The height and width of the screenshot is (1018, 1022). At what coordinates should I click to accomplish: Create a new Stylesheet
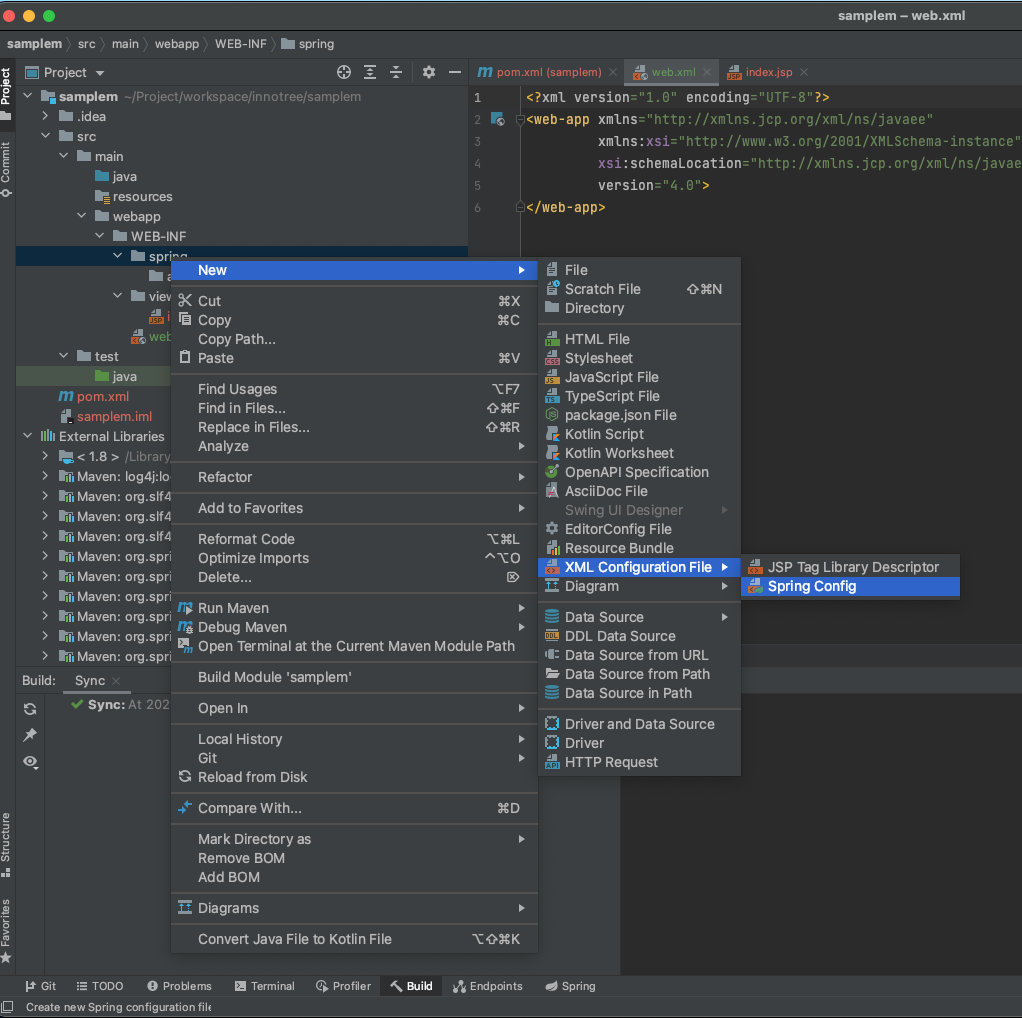(x=639, y=358)
